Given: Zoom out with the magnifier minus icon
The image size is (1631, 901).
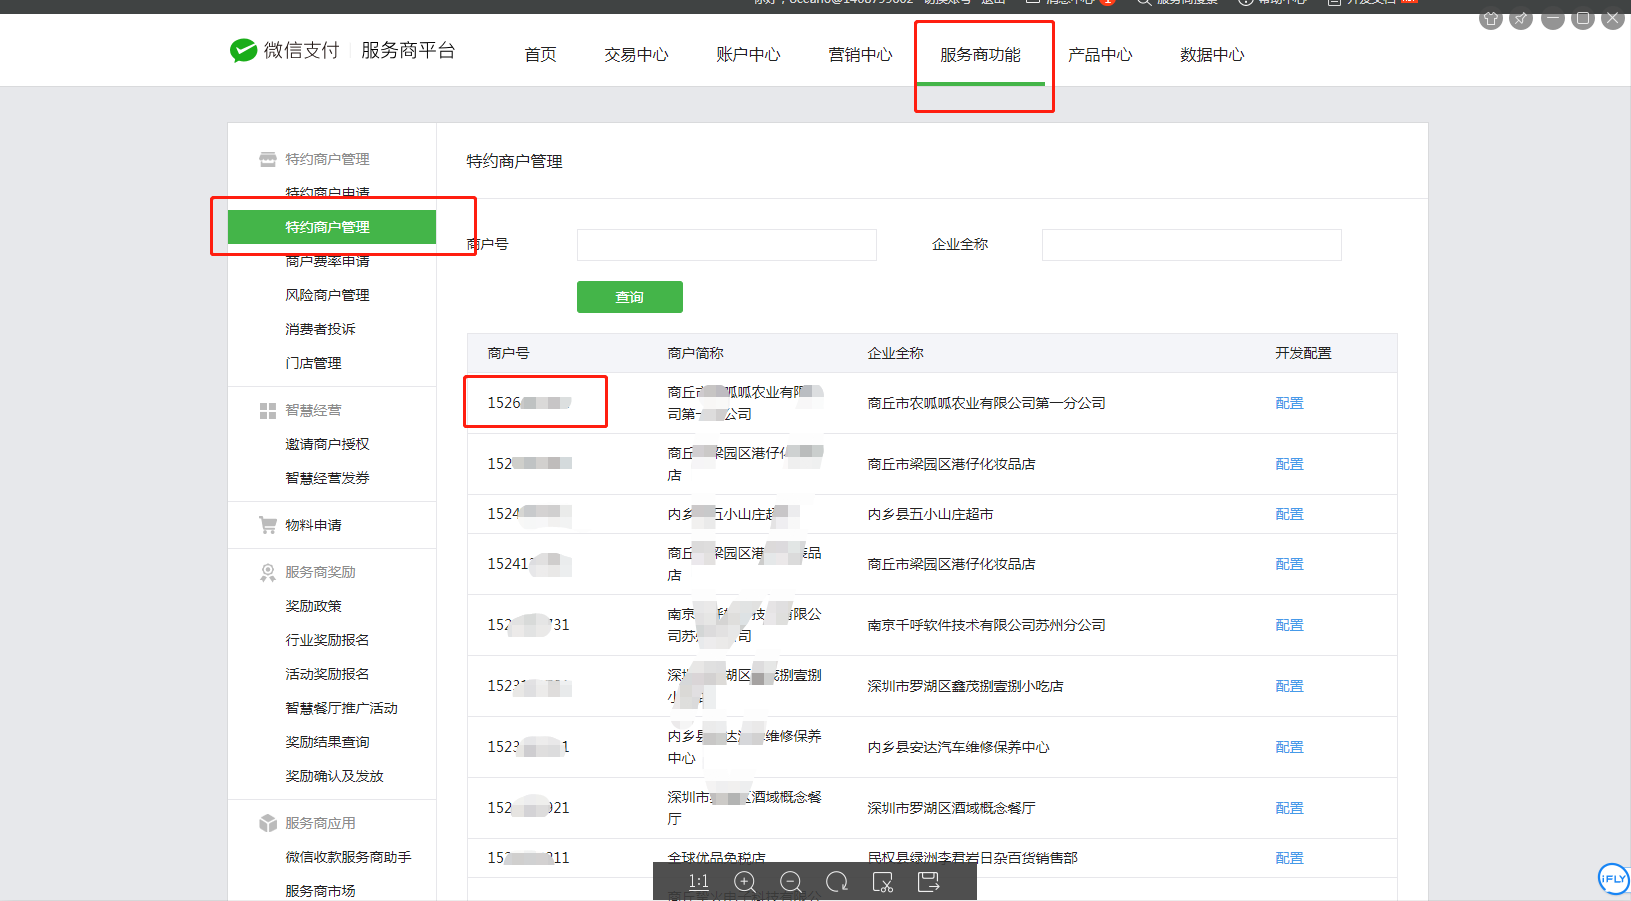Looking at the screenshot, I should click(x=791, y=881).
